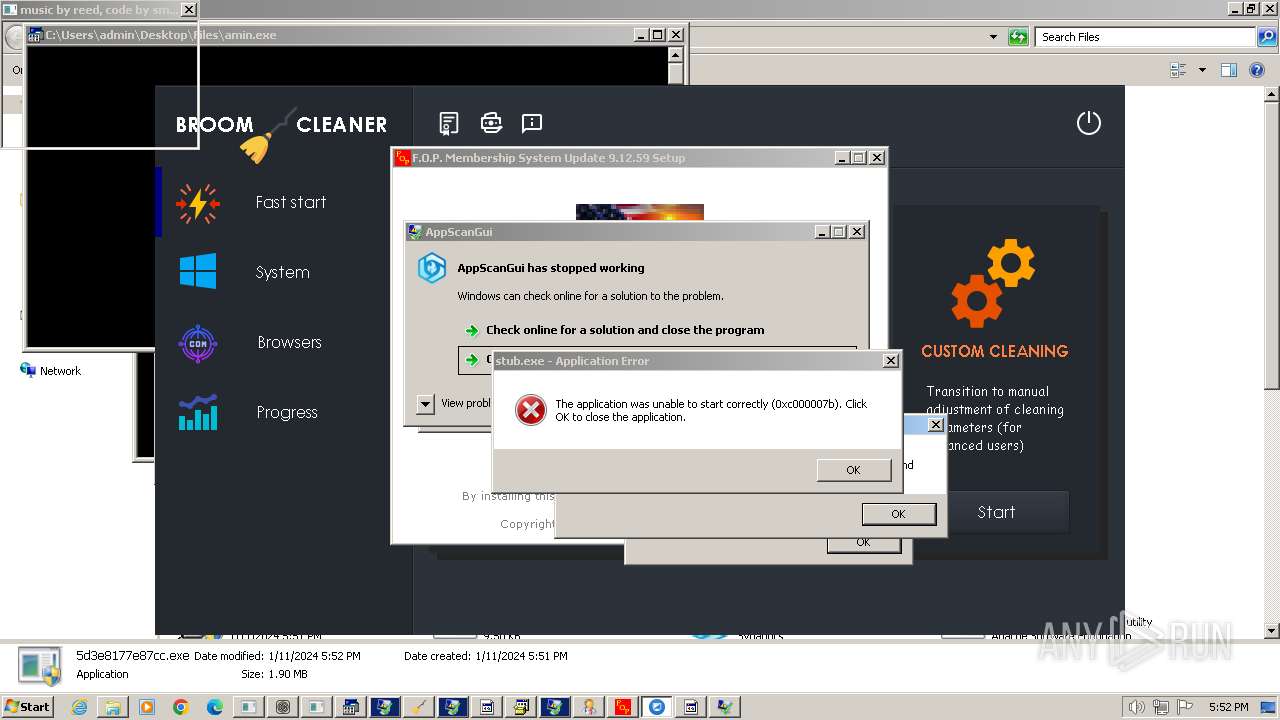Choose Check online for a solution and close the program
The image size is (1280, 720).
pyautogui.click(x=625, y=330)
